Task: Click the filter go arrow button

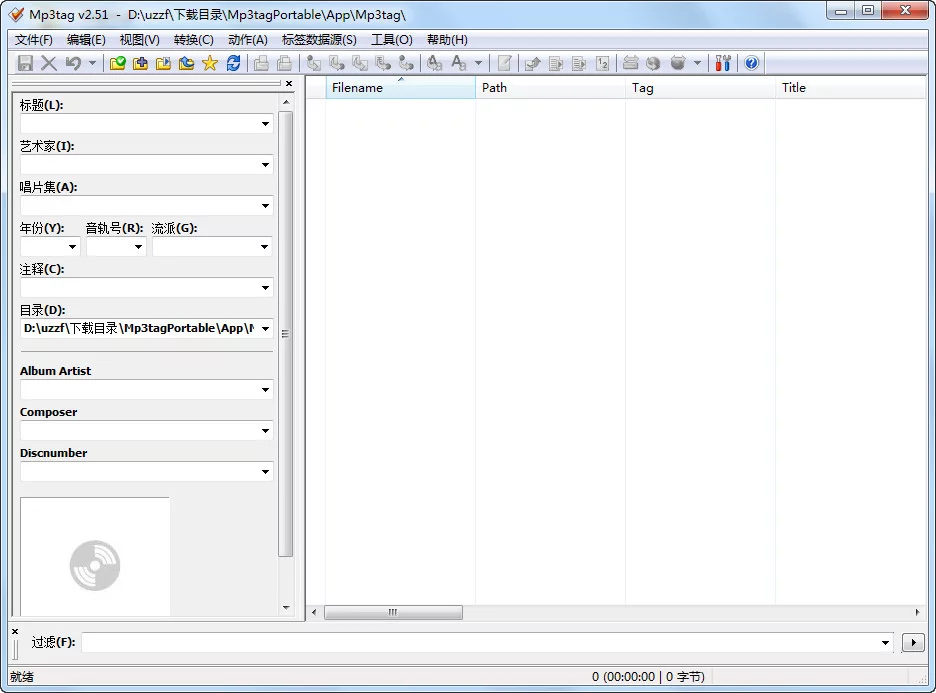Action: click(x=913, y=642)
